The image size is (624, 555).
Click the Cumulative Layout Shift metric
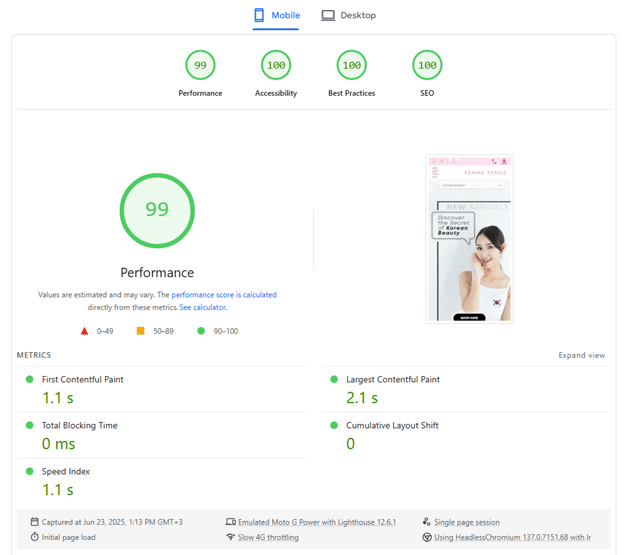click(x=392, y=426)
